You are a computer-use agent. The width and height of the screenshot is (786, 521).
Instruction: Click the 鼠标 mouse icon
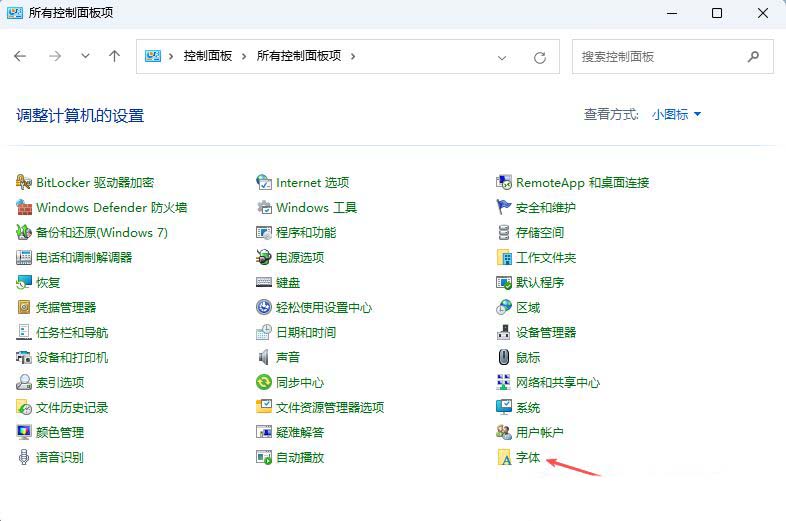click(504, 358)
